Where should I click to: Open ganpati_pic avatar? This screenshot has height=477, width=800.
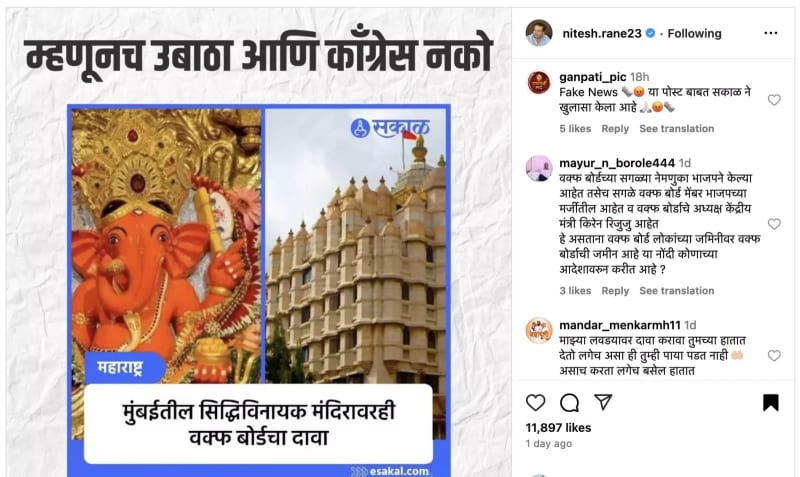tap(539, 83)
